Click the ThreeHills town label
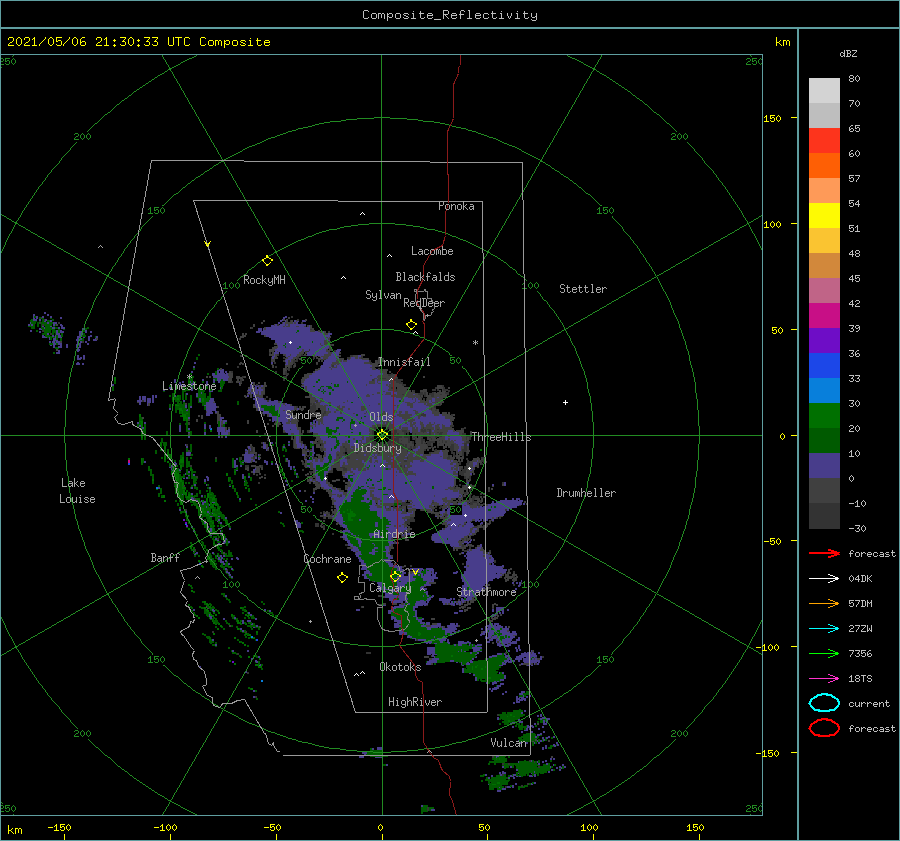 [501, 437]
